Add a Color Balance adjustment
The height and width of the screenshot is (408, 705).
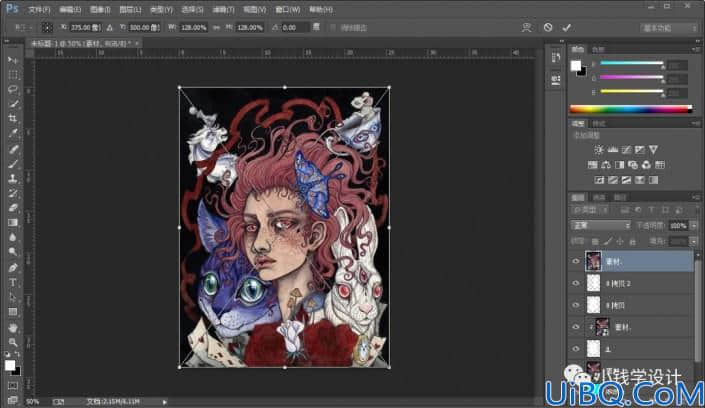(606, 165)
